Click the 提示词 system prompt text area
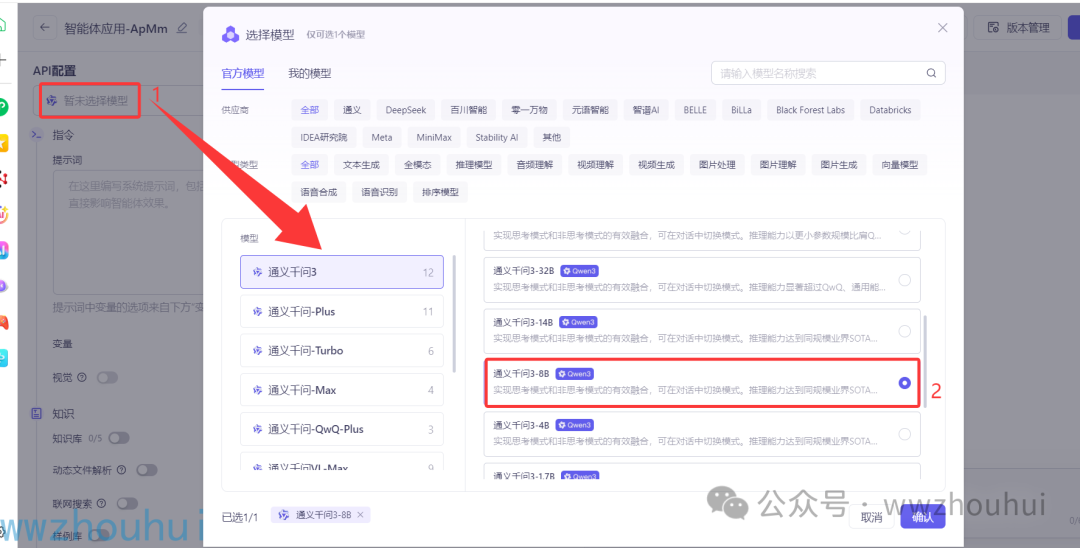 [129, 232]
